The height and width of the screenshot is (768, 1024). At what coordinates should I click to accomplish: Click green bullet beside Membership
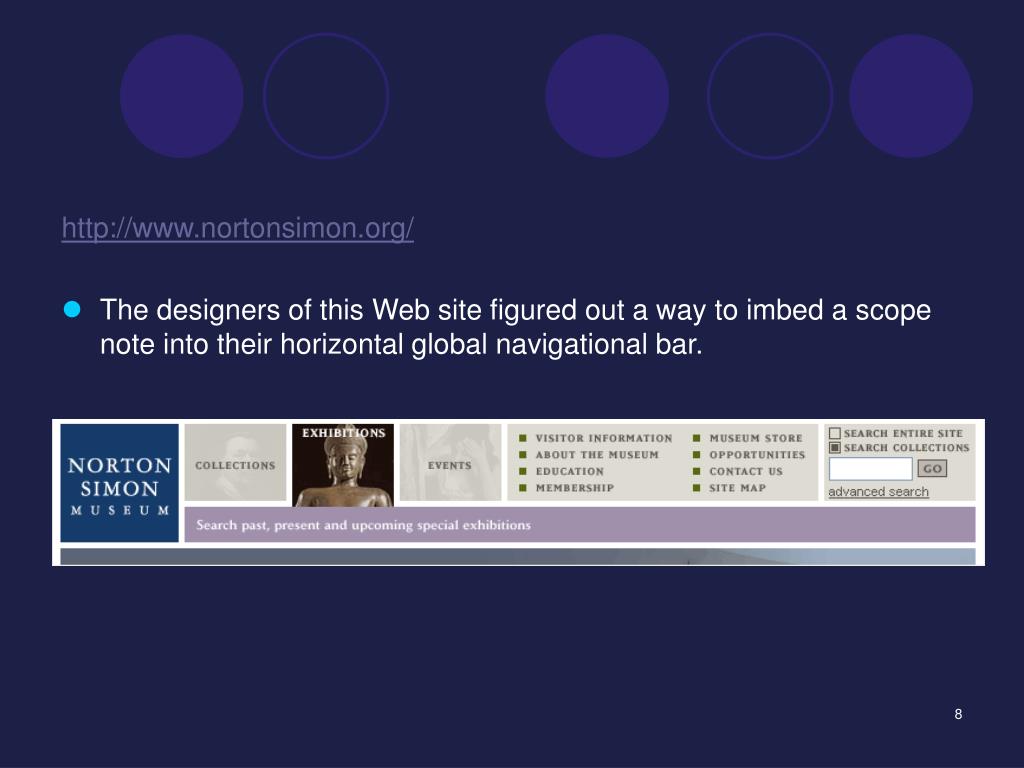[522, 488]
